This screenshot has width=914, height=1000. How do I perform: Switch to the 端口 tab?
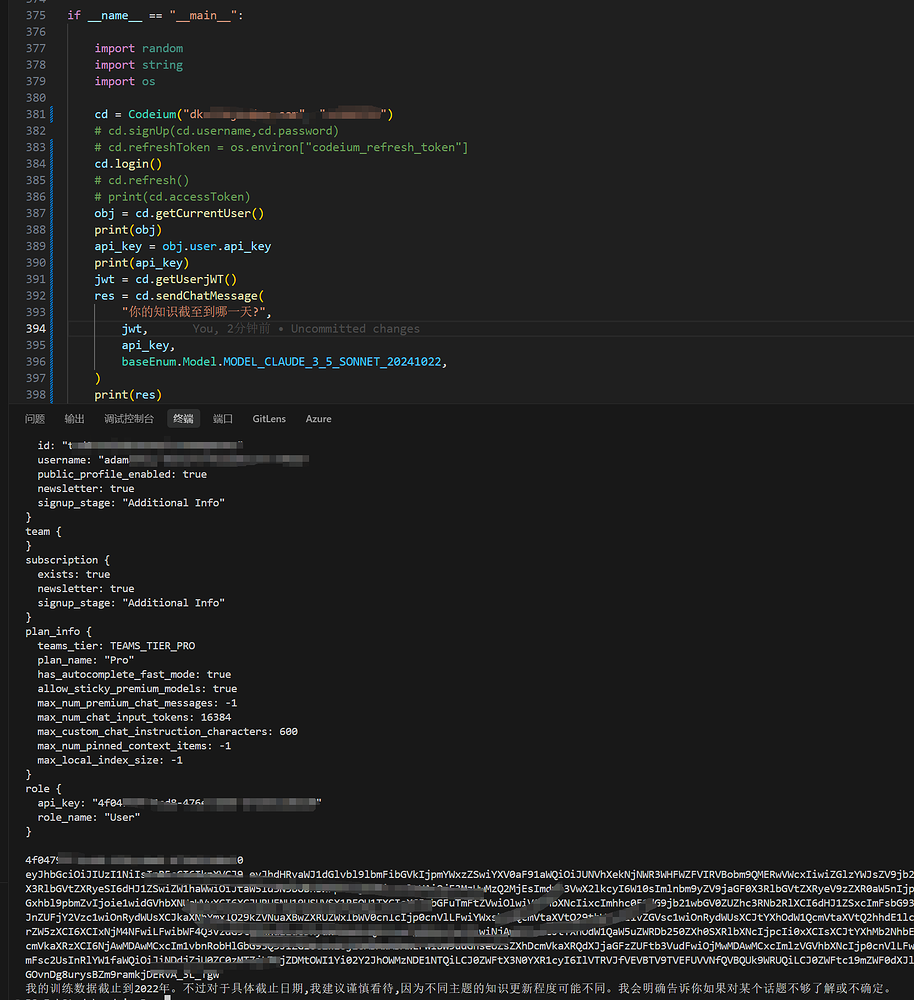coord(223,419)
